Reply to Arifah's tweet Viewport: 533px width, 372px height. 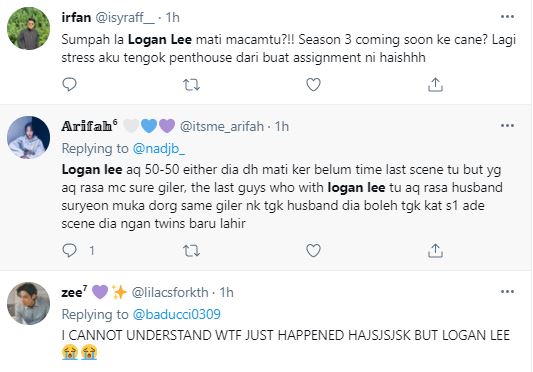(x=70, y=251)
